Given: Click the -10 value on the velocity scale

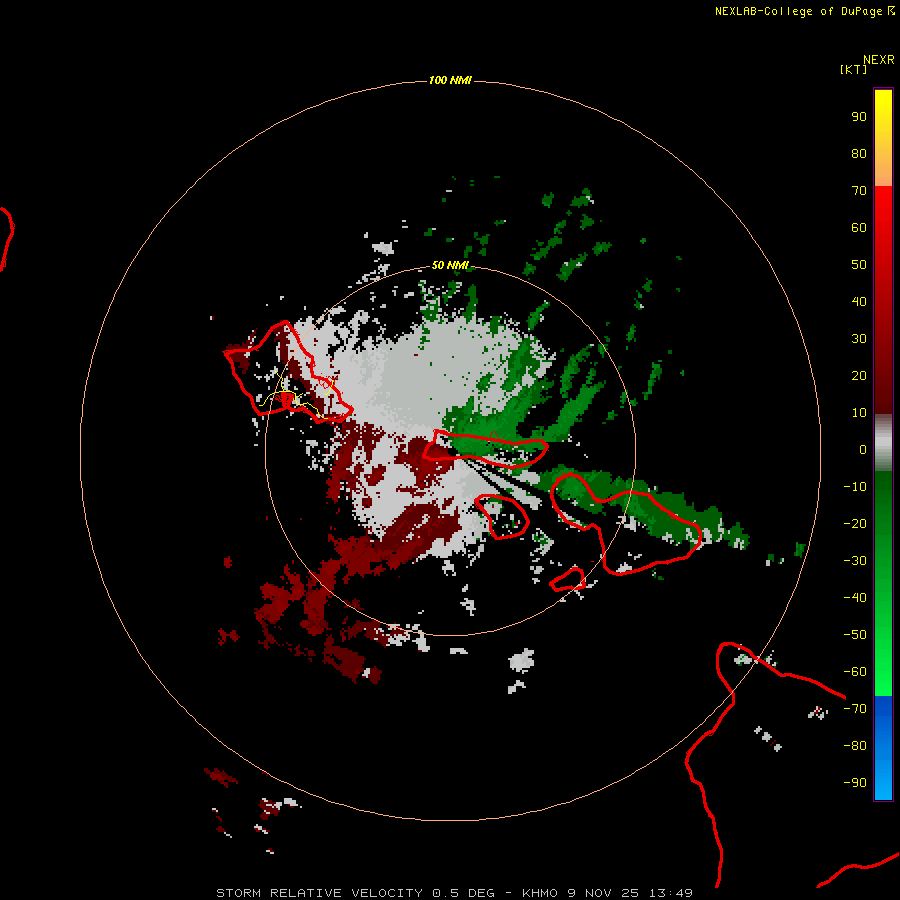Looking at the screenshot, I should (x=855, y=487).
